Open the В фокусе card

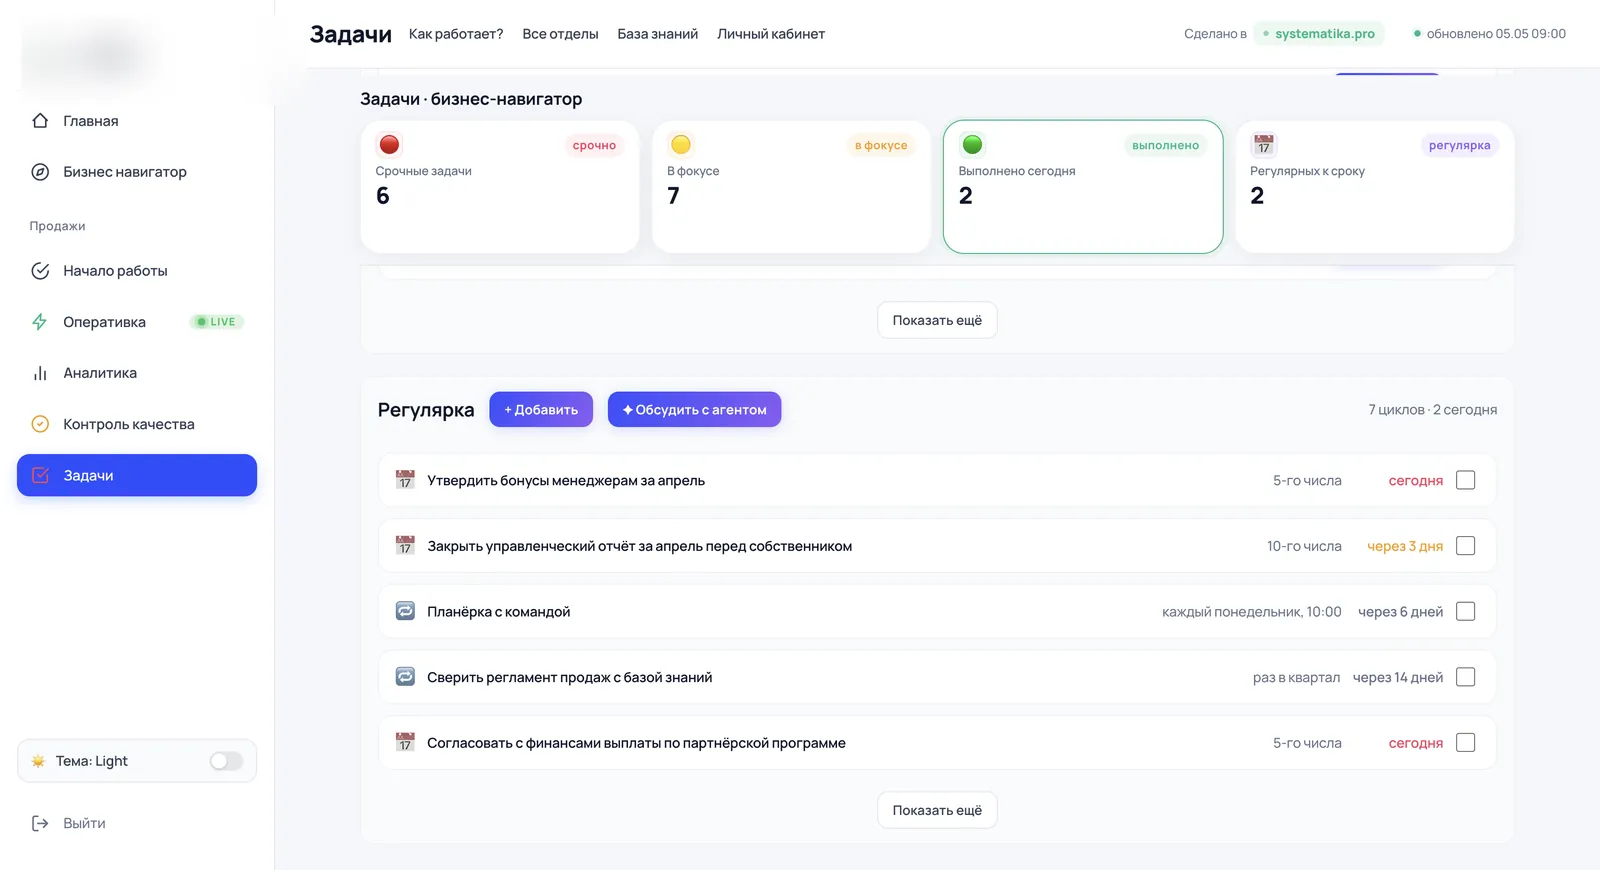coord(791,187)
